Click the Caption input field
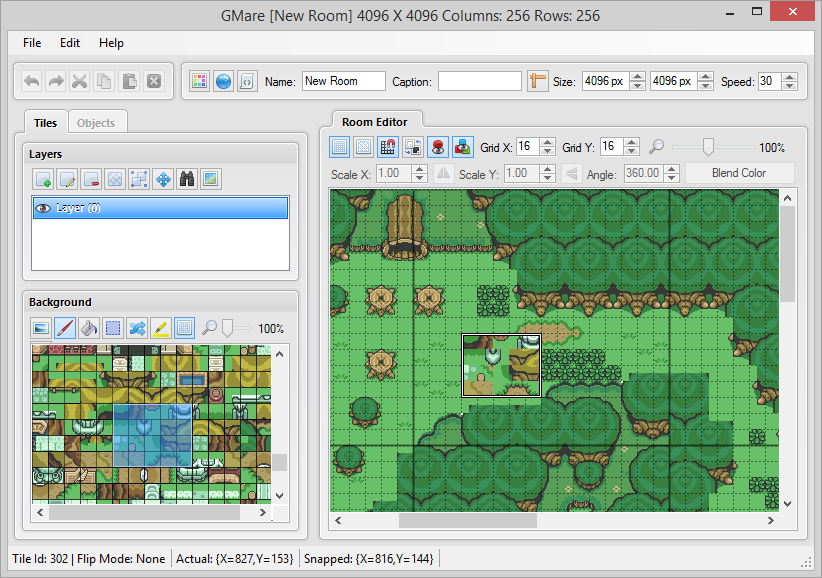The height and width of the screenshot is (578, 822). (480, 81)
